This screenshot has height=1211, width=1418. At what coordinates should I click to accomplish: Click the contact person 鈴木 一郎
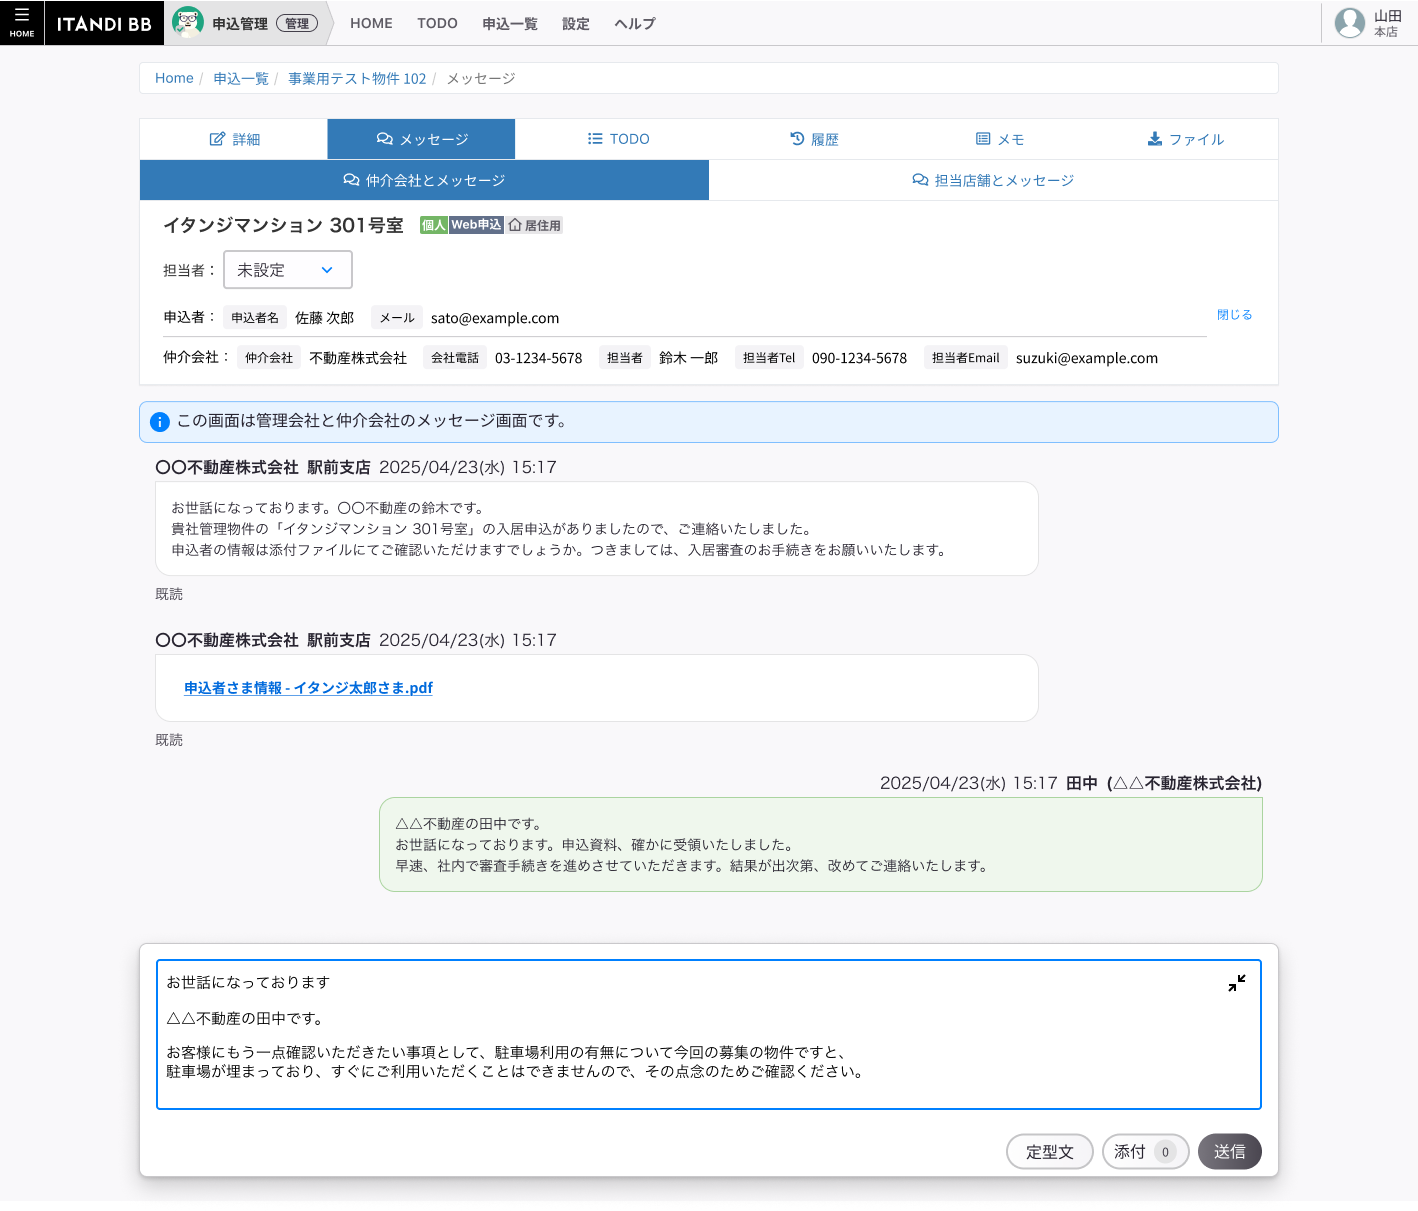(688, 358)
